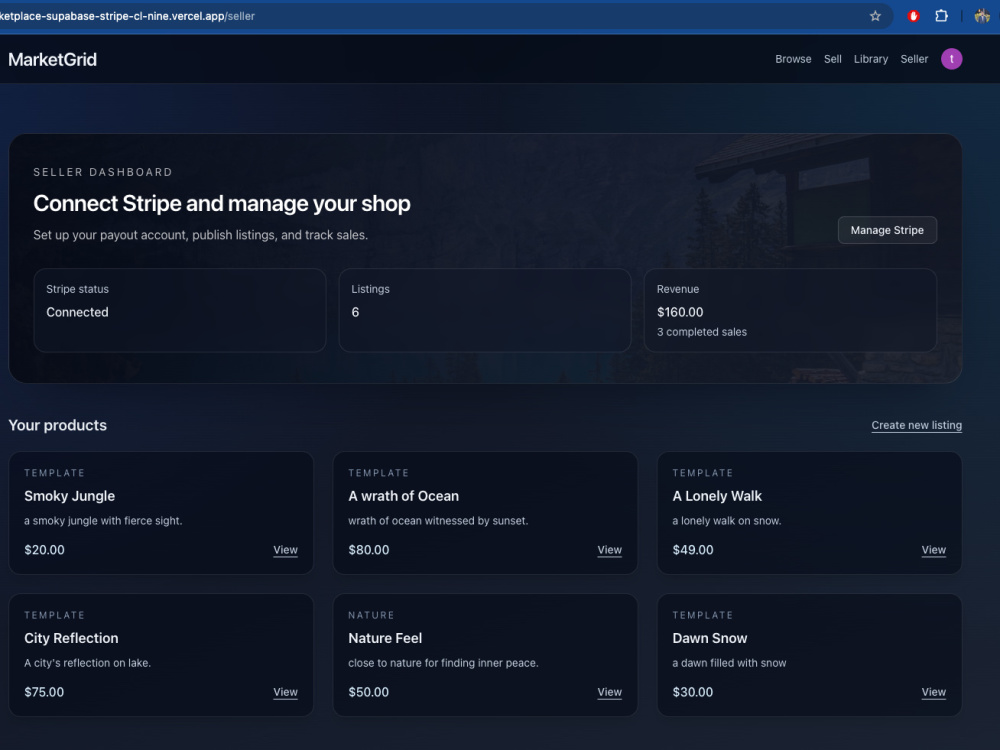Click the $20.00 price

click(44, 550)
